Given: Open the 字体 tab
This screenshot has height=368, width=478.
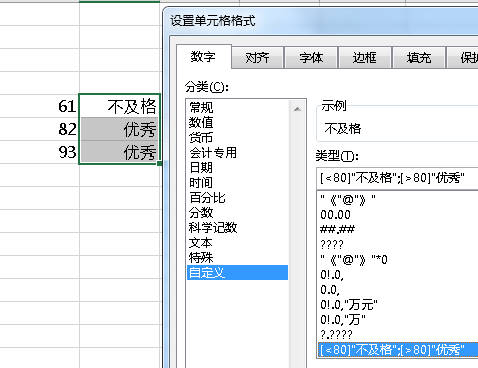Looking at the screenshot, I should pyautogui.click(x=311, y=58).
